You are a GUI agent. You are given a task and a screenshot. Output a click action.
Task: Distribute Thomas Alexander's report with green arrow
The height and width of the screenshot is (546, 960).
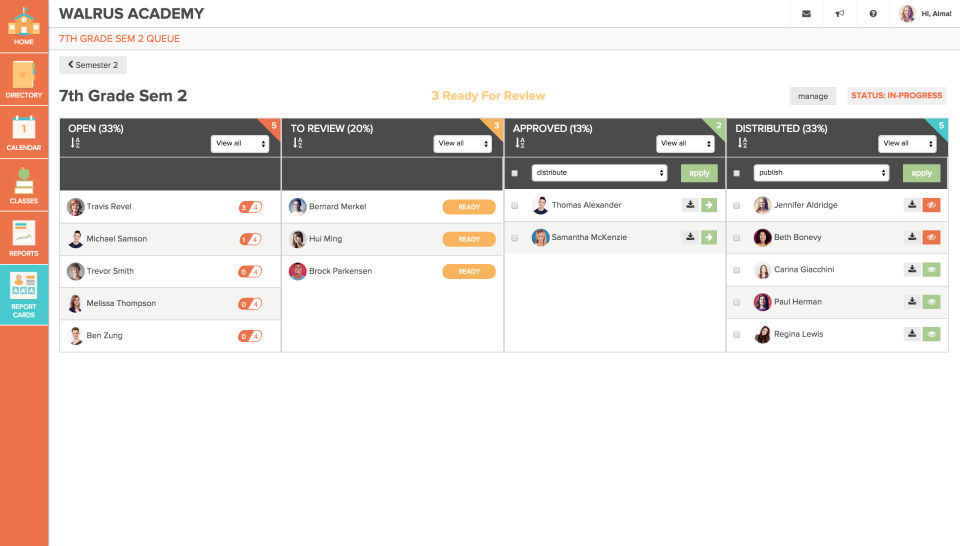click(x=709, y=205)
